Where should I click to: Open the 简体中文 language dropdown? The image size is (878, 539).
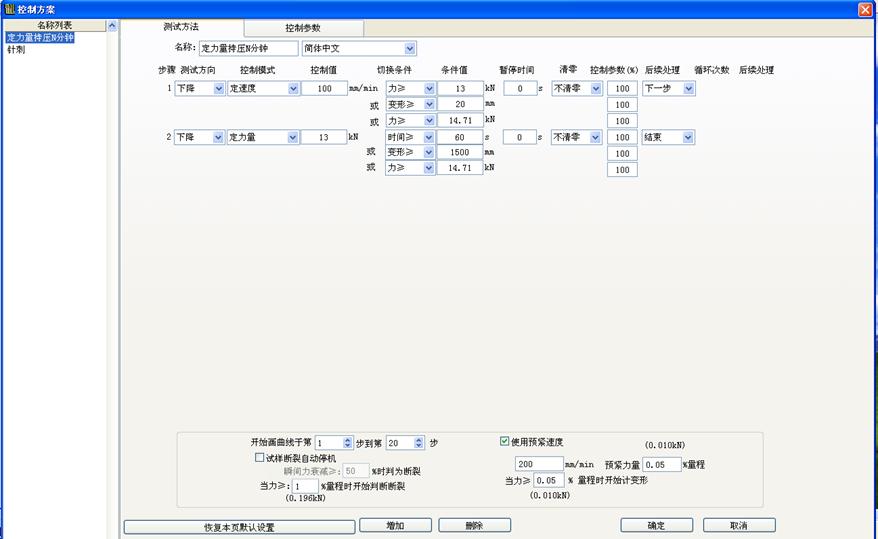410,48
